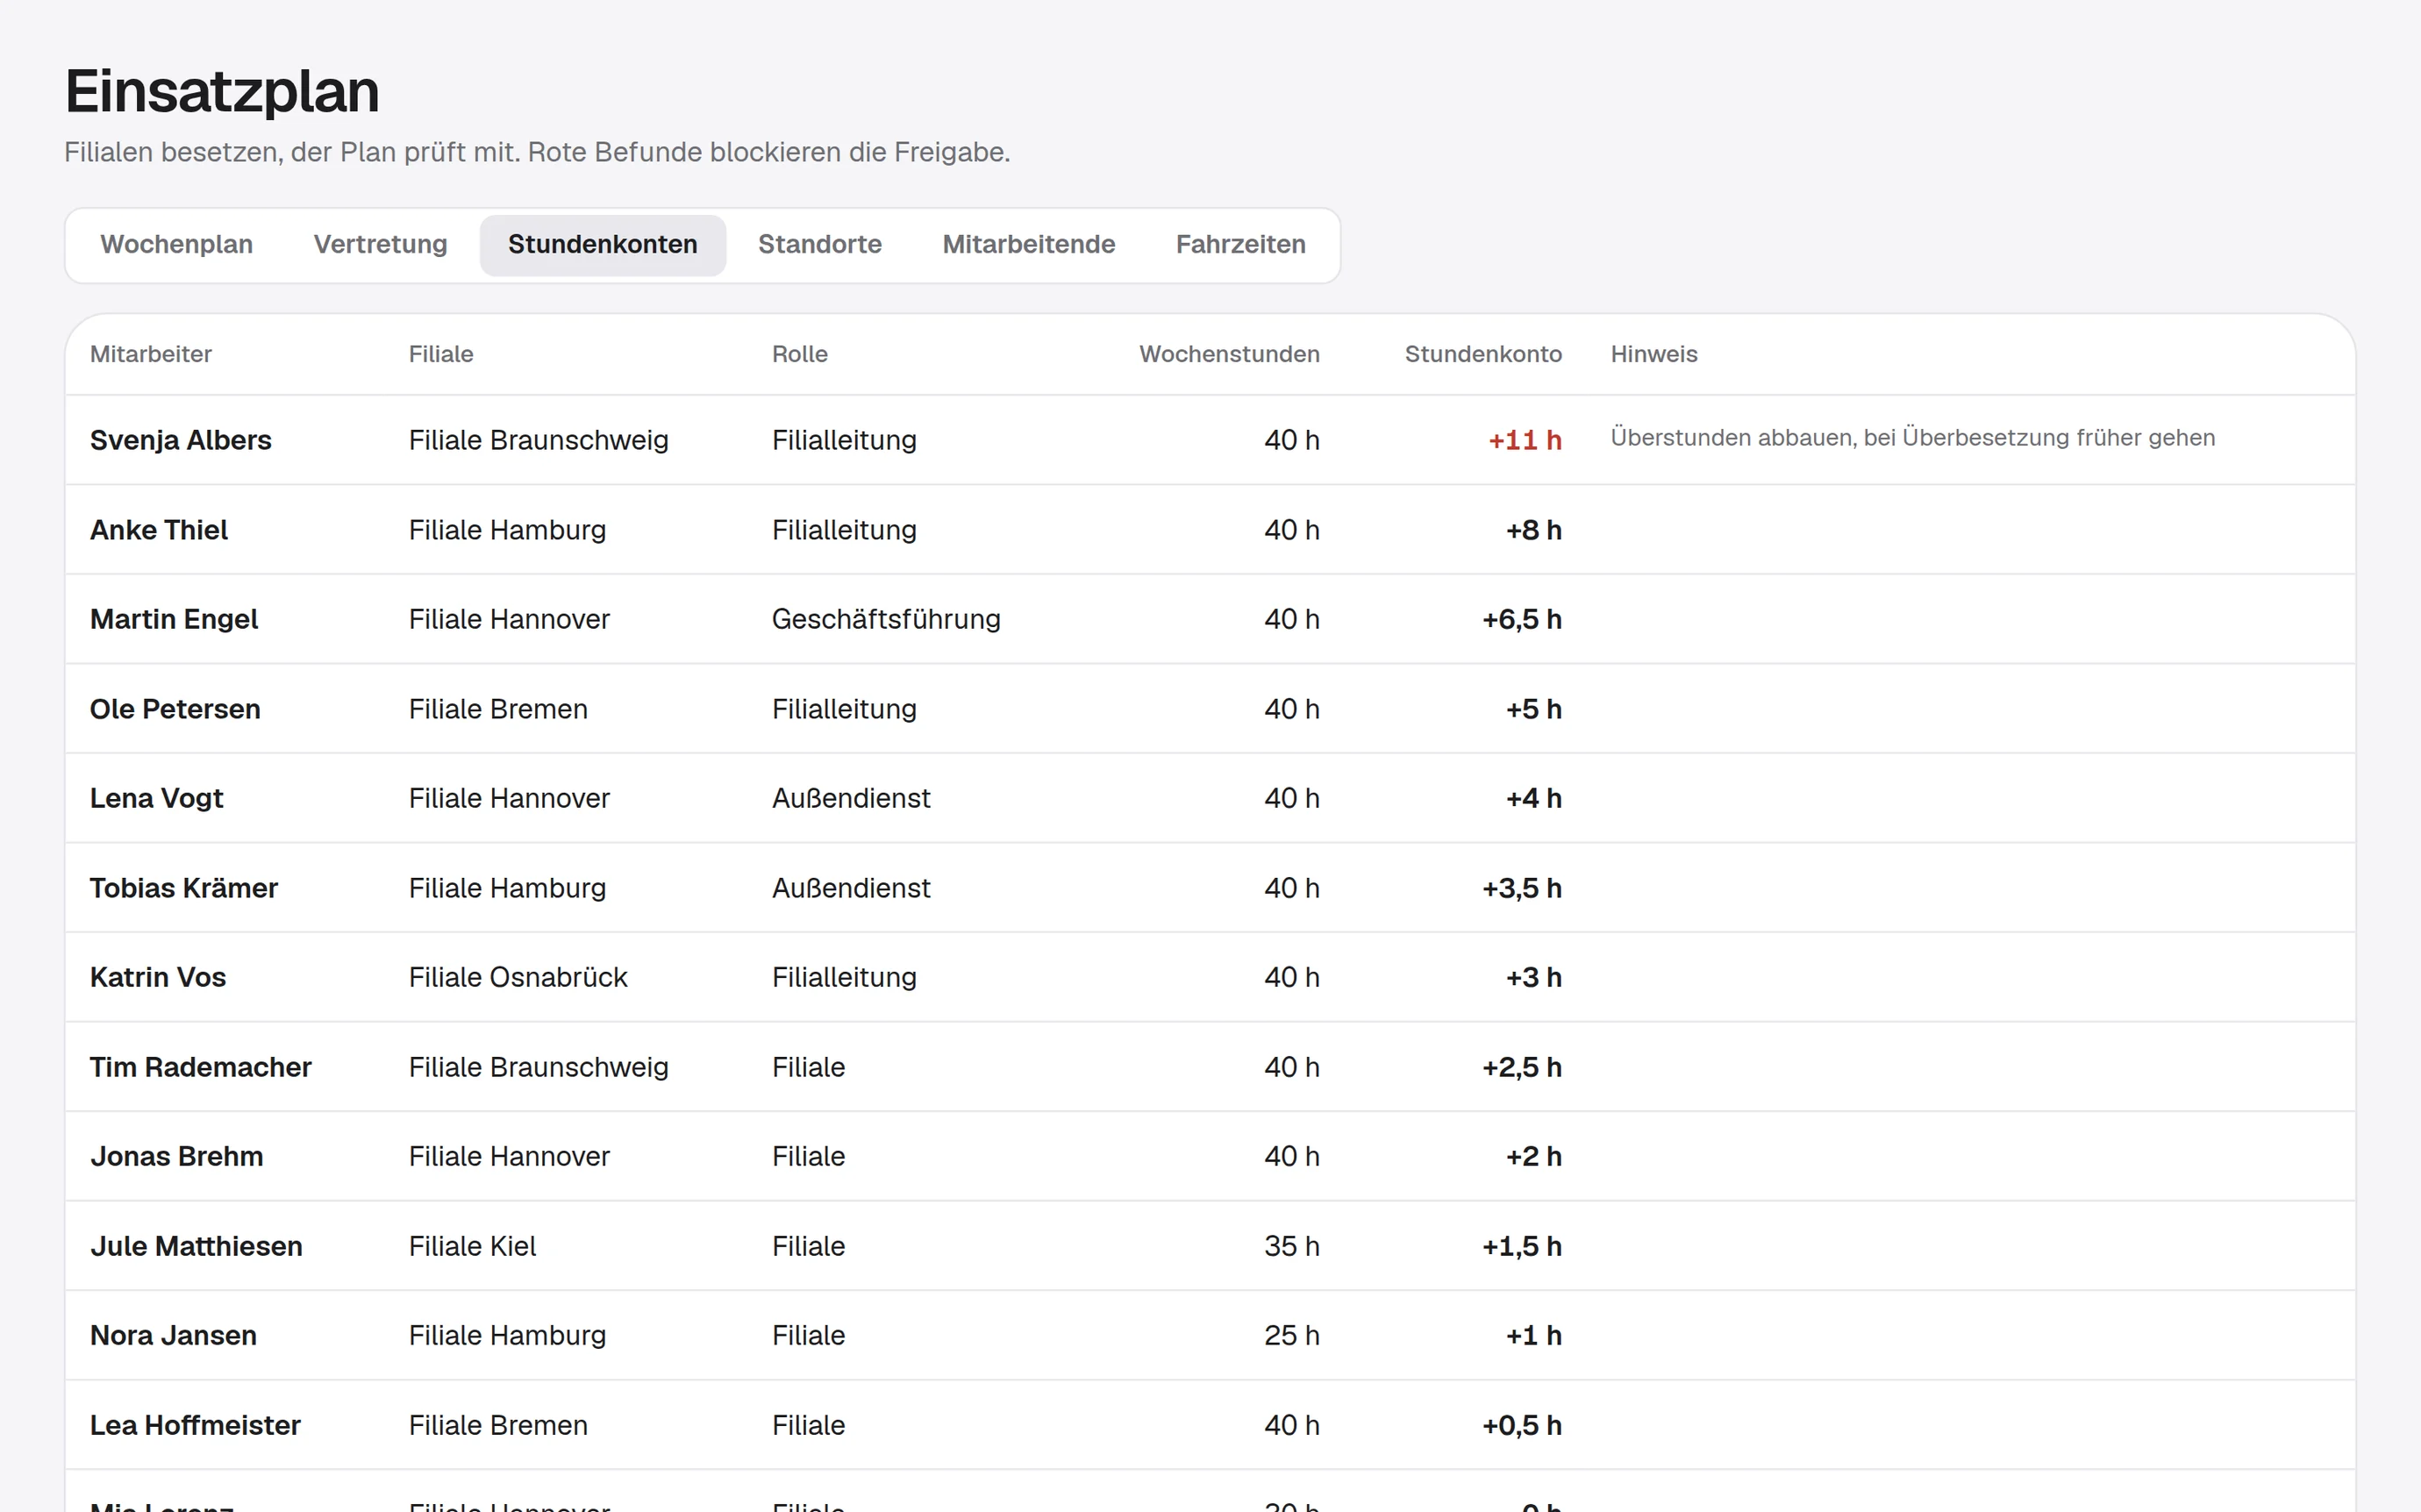Viewport: 2421px width, 1512px height.
Task: Click Jonas Brehm's +2 h balance
Action: [x=1533, y=1156]
